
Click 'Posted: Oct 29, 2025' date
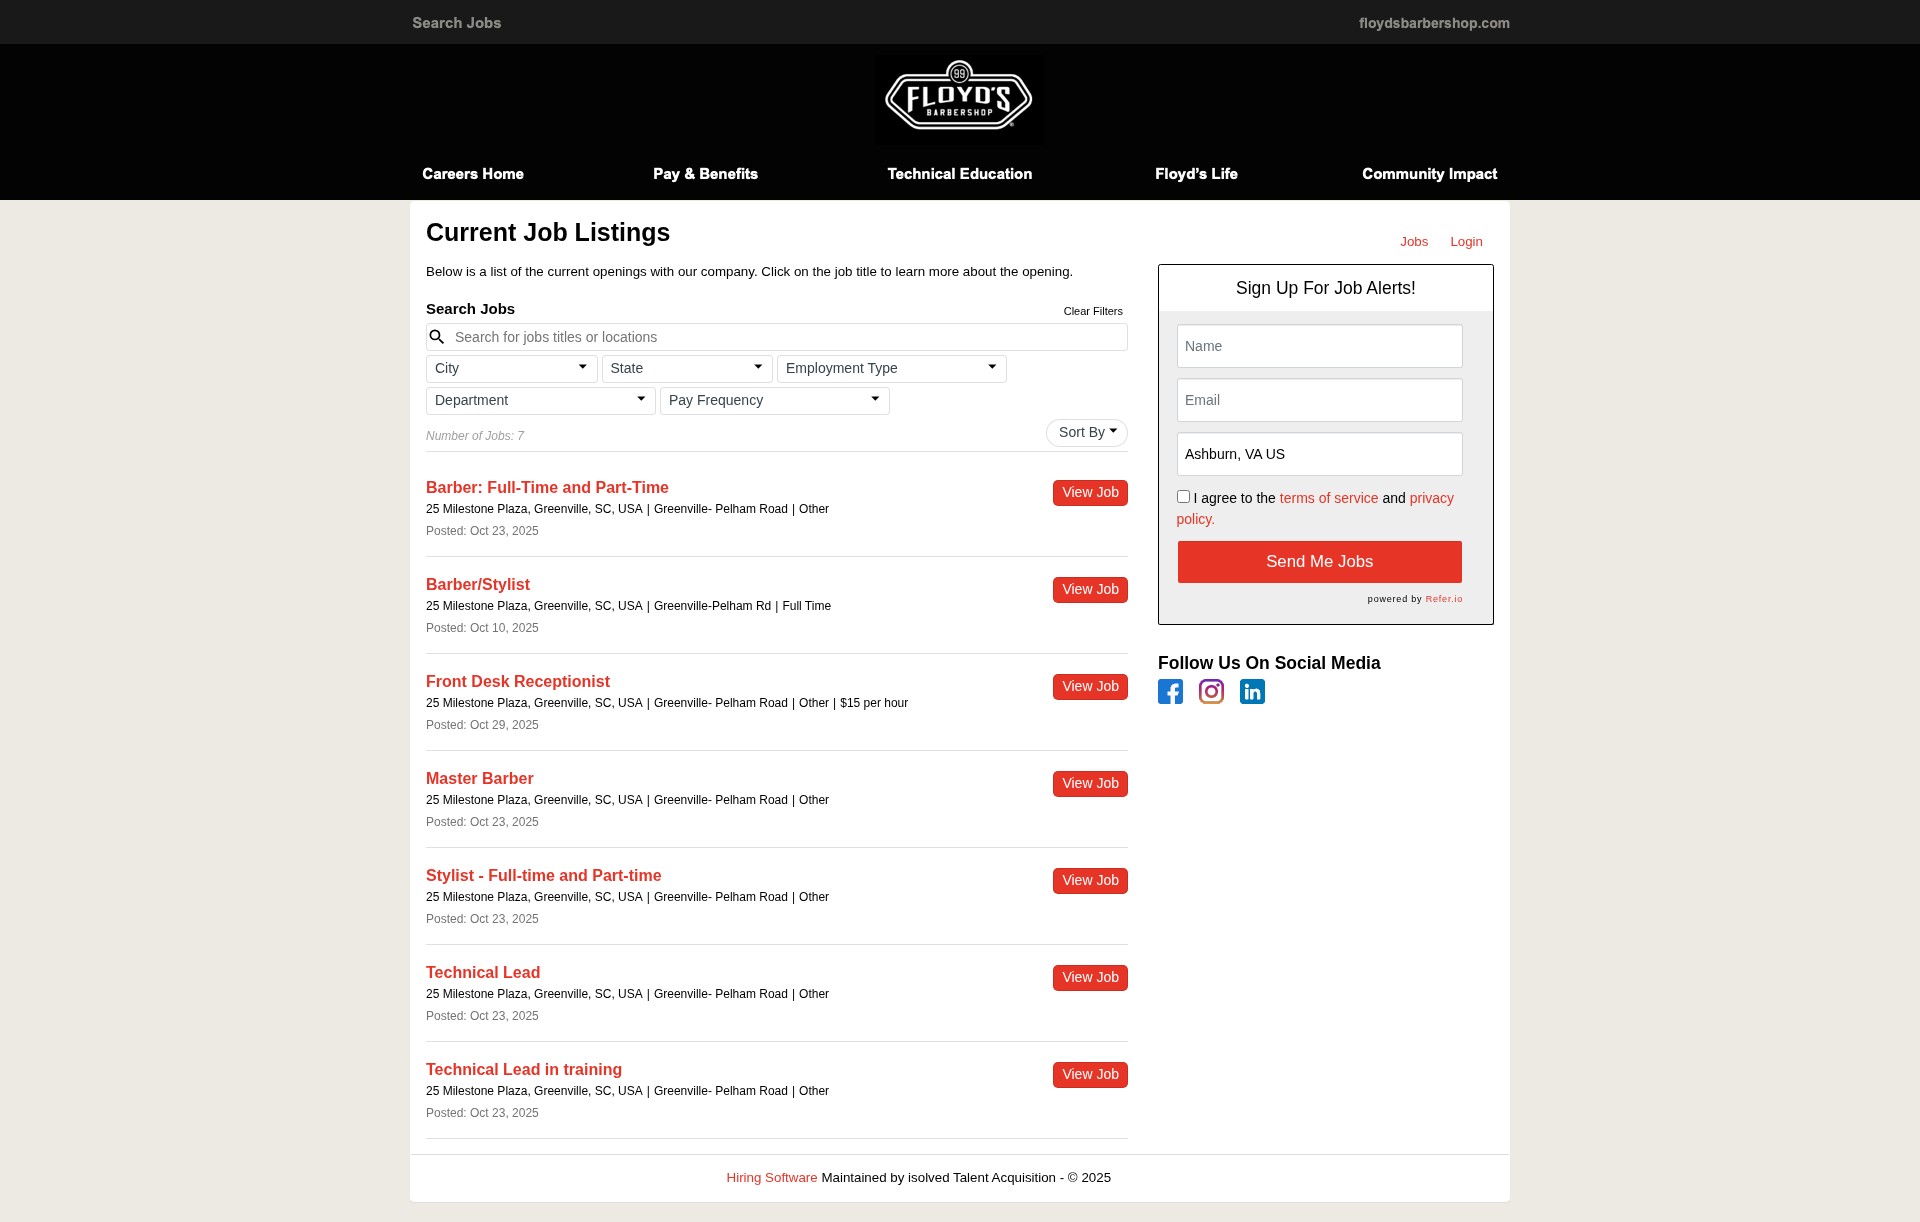[482, 725]
